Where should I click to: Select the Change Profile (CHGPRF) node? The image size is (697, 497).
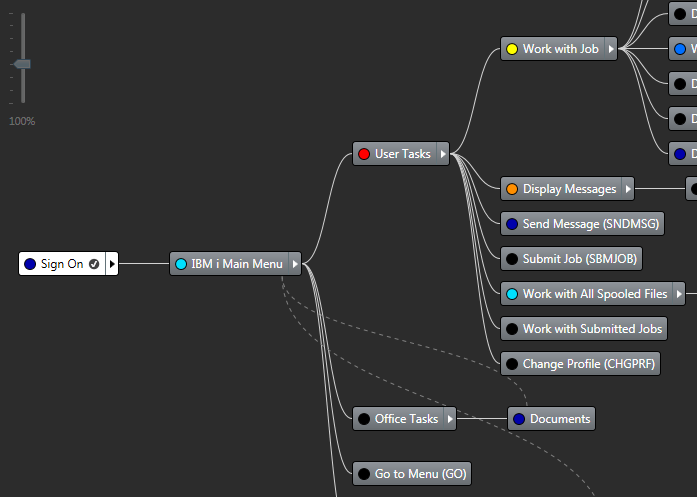tap(581, 364)
